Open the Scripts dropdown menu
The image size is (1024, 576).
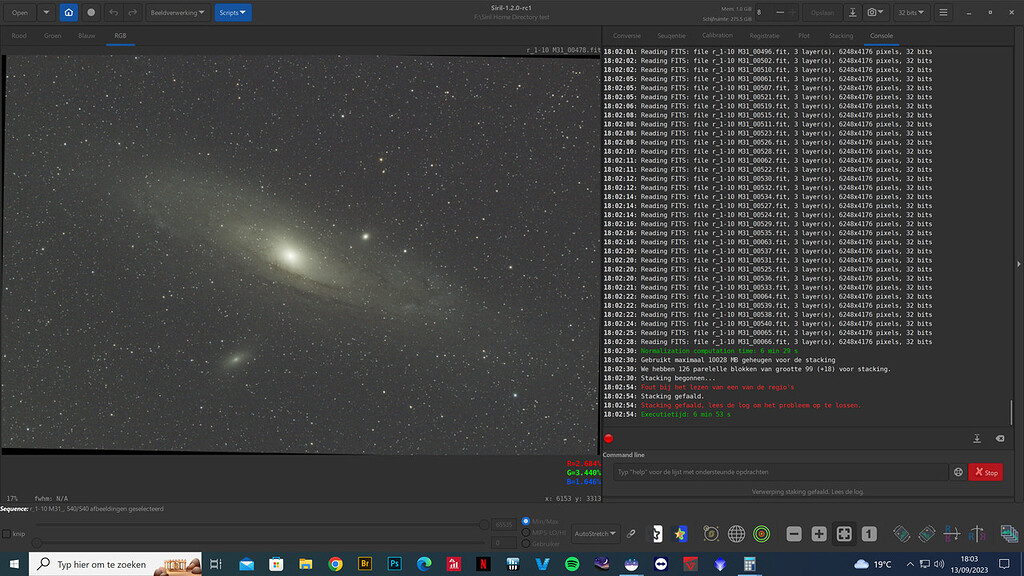(x=232, y=12)
